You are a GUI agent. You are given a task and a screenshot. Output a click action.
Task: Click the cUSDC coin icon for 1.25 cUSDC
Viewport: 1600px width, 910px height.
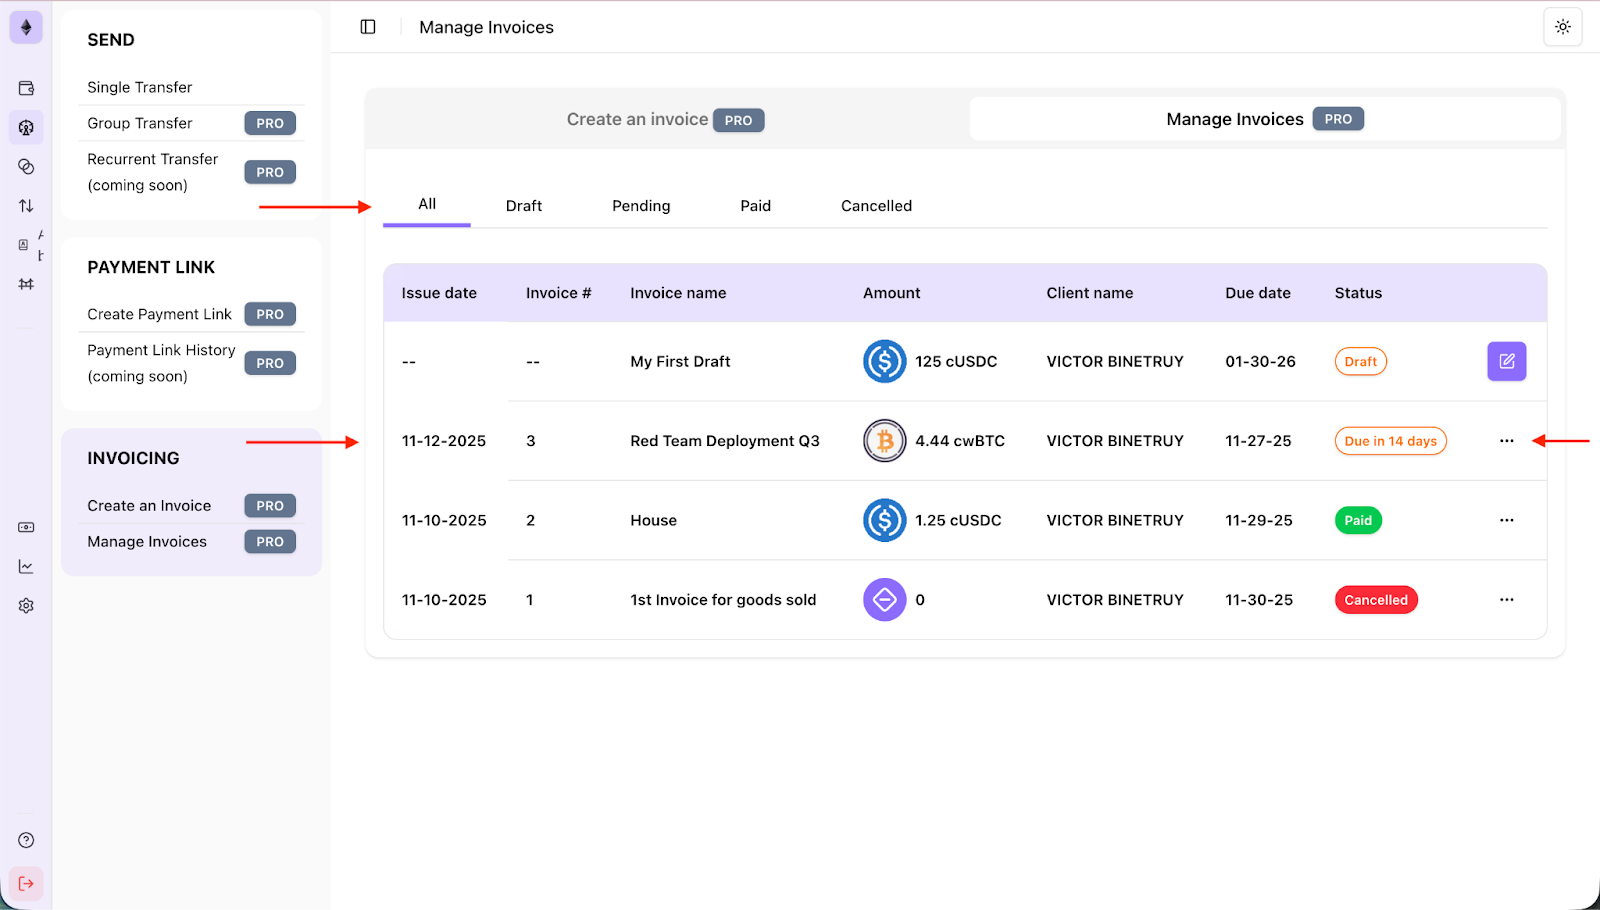[885, 520]
